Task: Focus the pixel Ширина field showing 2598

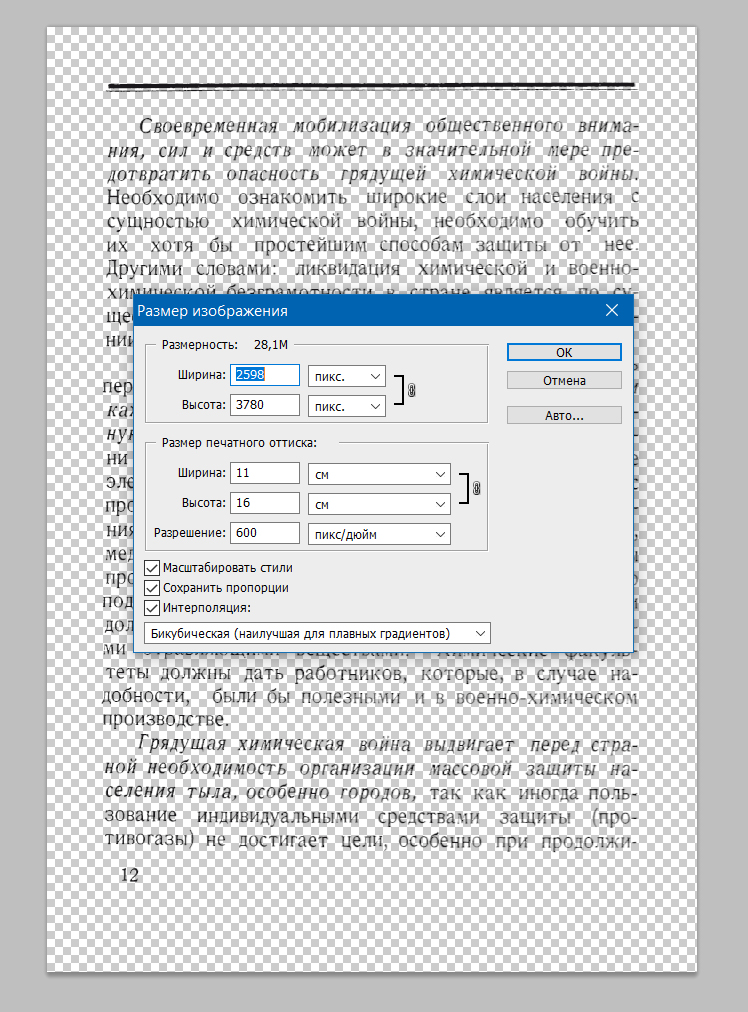Action: [x=265, y=375]
